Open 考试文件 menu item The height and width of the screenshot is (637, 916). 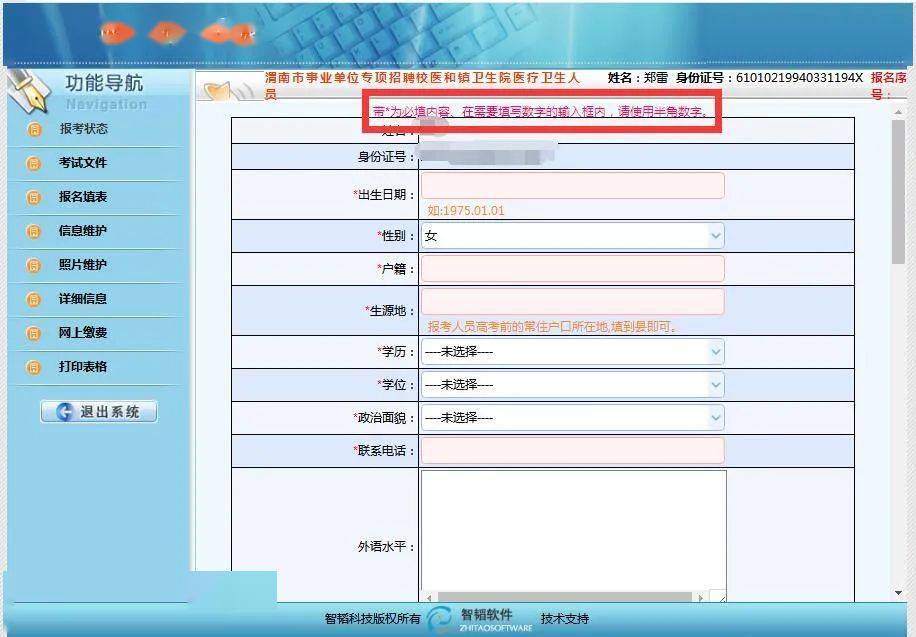point(83,162)
